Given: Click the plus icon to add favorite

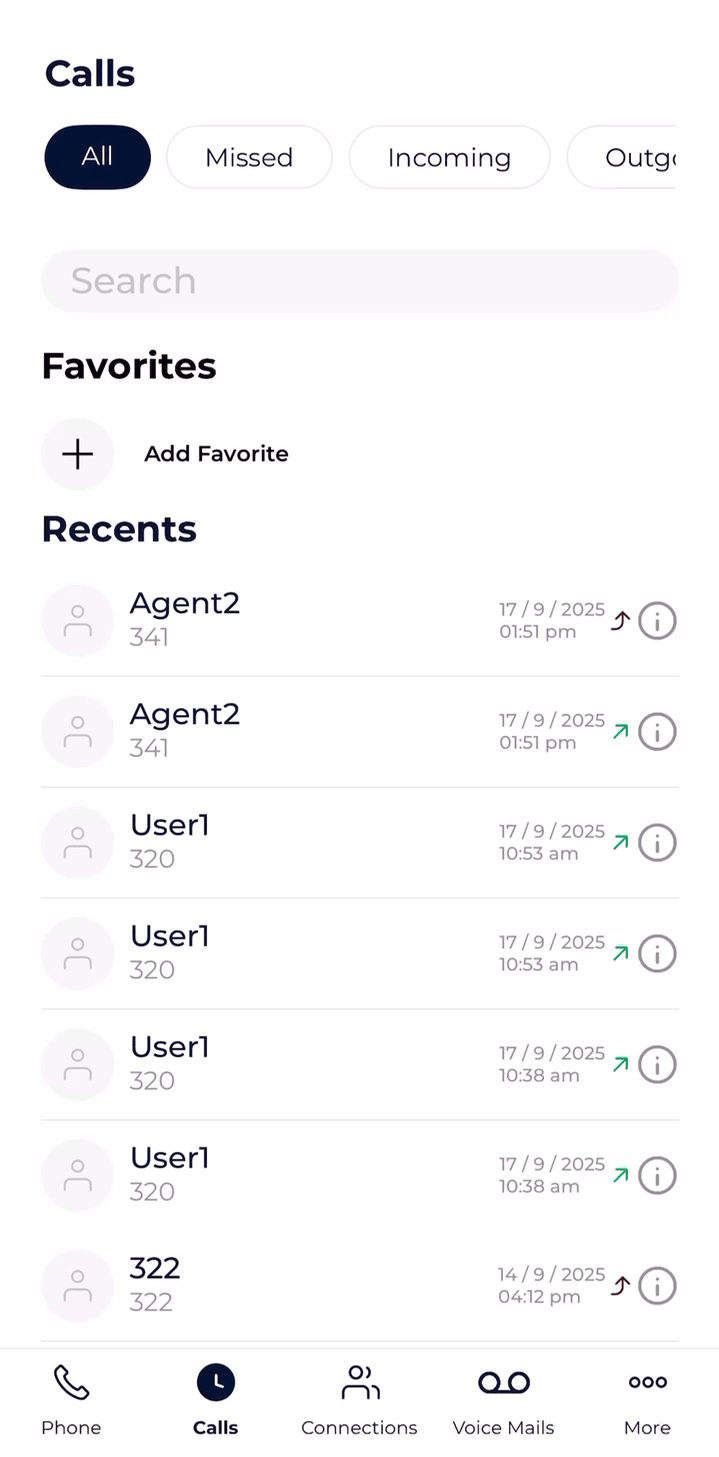Looking at the screenshot, I should [78, 454].
